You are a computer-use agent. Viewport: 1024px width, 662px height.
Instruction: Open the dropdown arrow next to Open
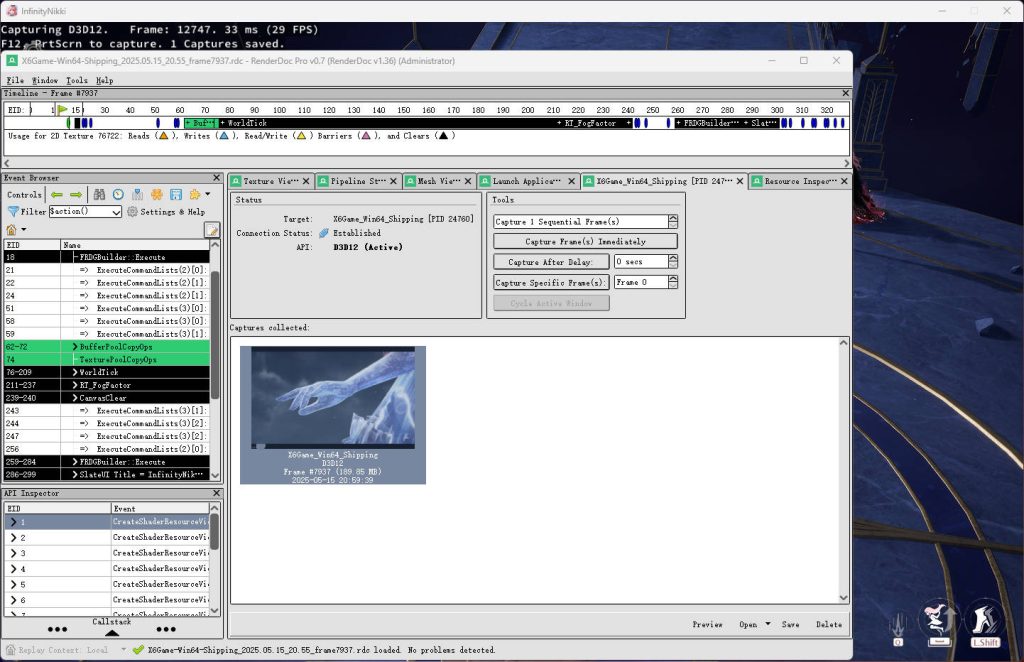pos(767,624)
